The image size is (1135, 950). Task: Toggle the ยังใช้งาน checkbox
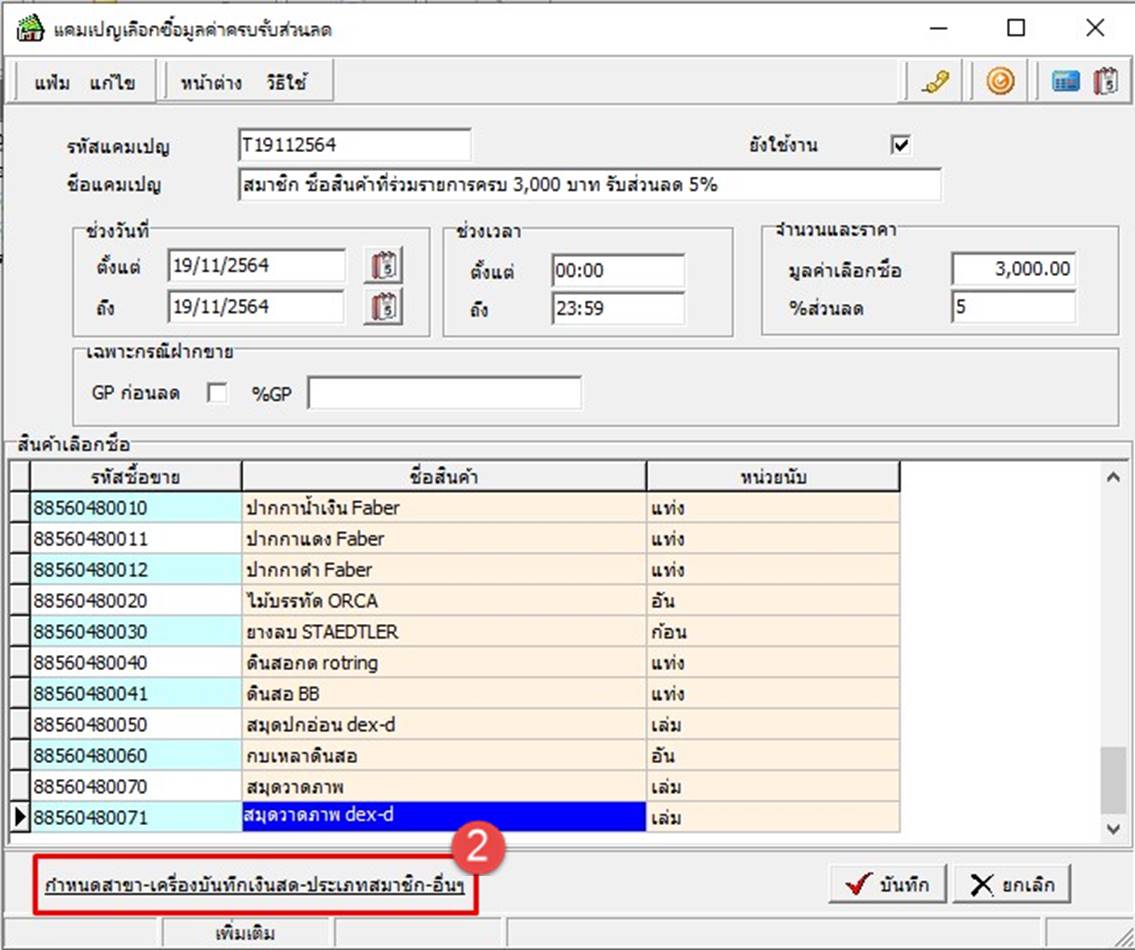pos(901,145)
